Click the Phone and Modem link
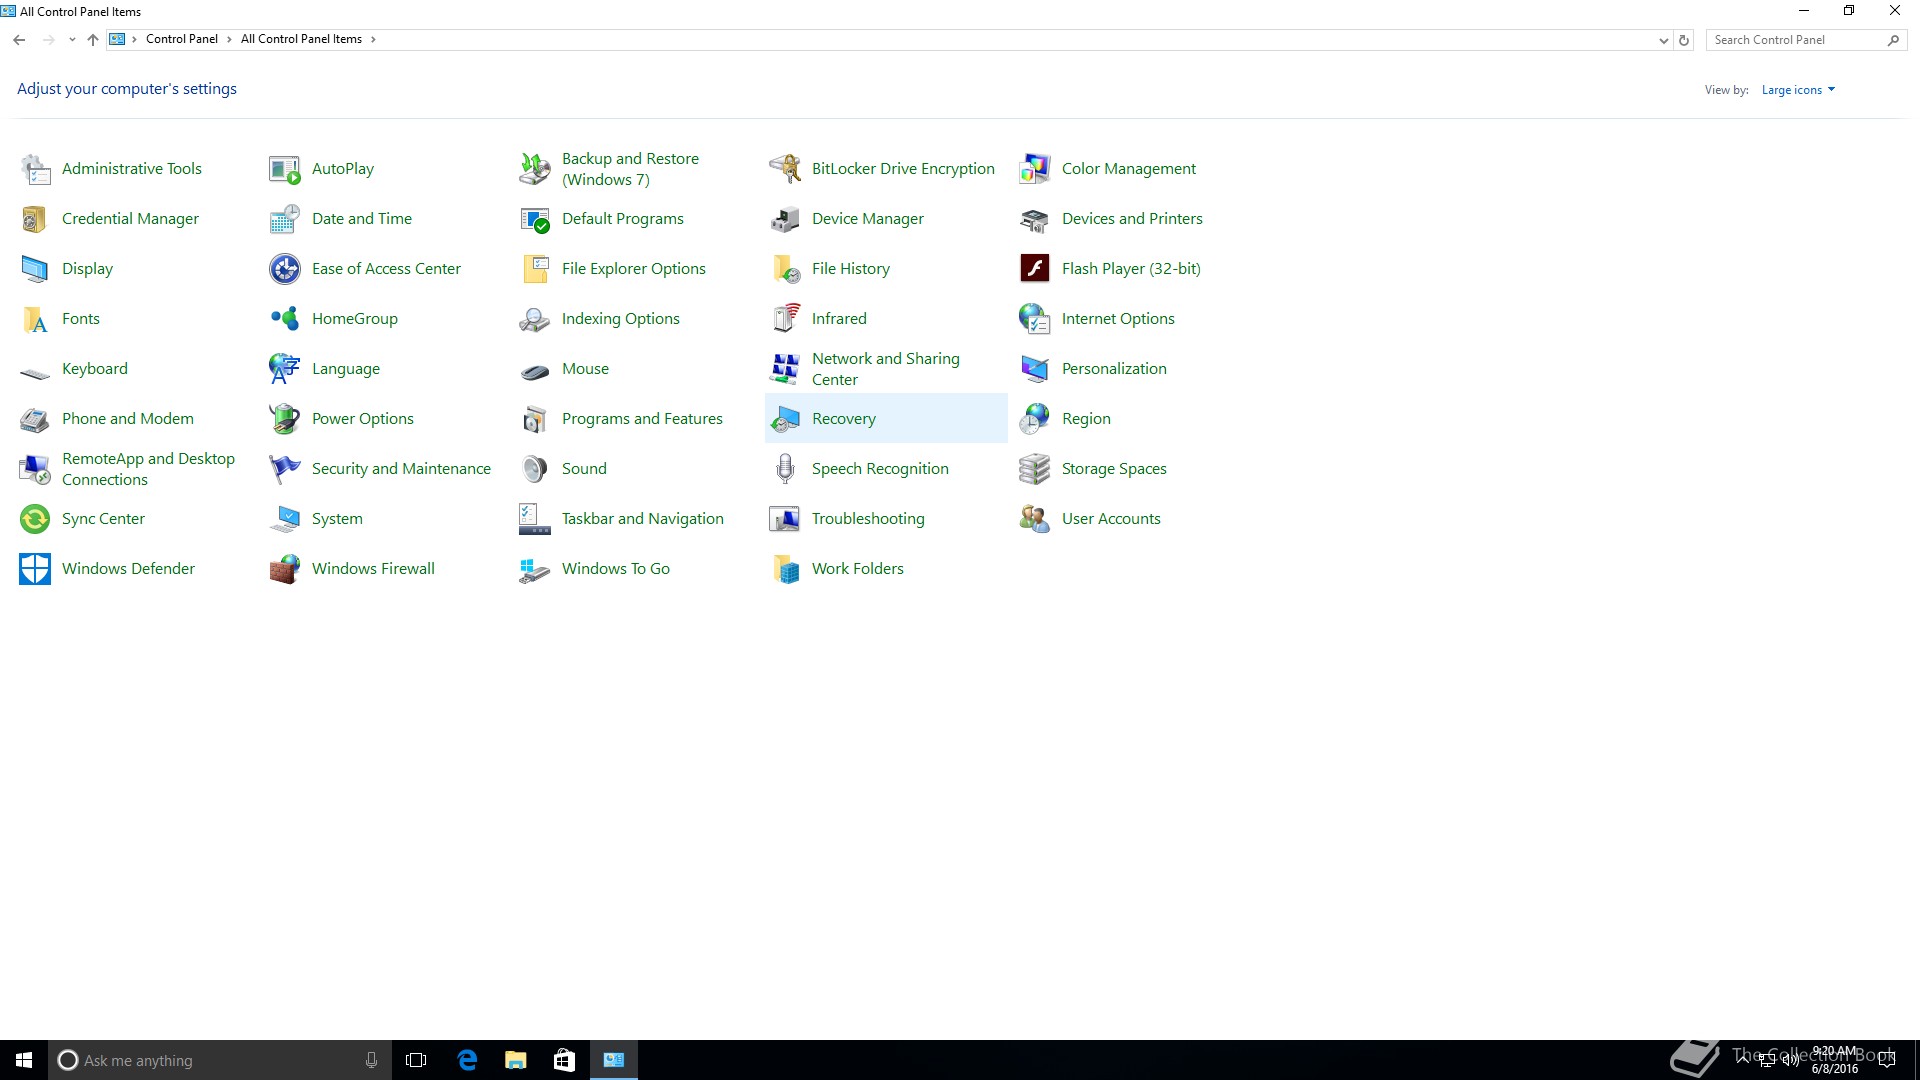This screenshot has height=1080, width=1920. (x=128, y=419)
